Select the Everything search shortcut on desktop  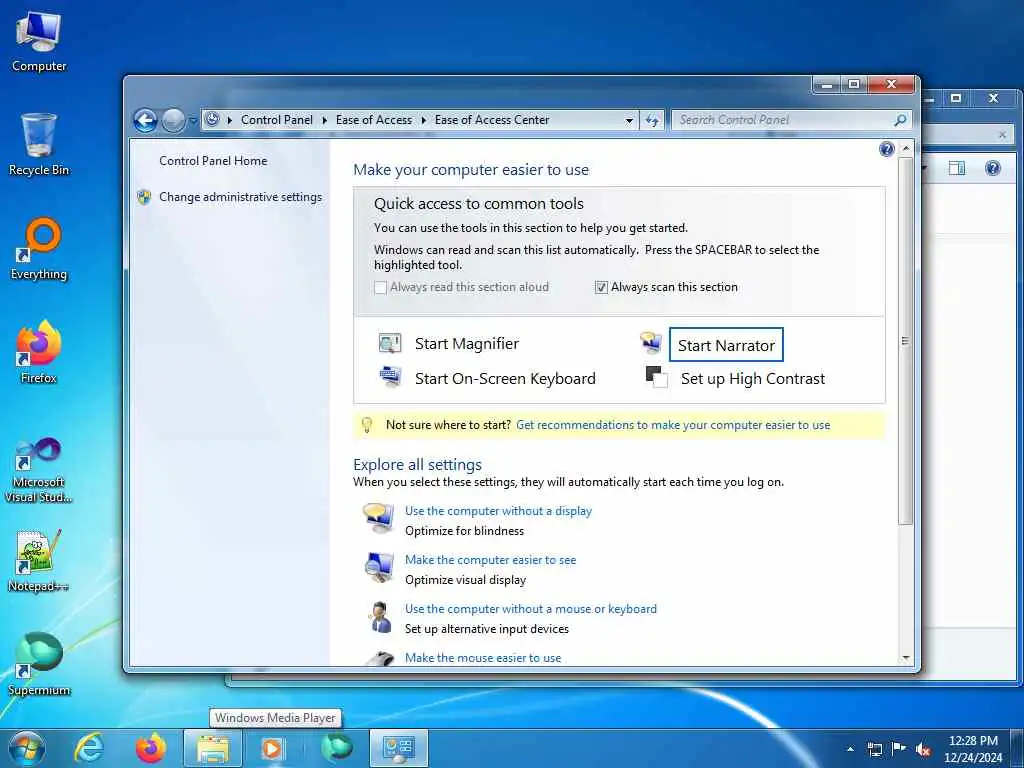(x=39, y=248)
